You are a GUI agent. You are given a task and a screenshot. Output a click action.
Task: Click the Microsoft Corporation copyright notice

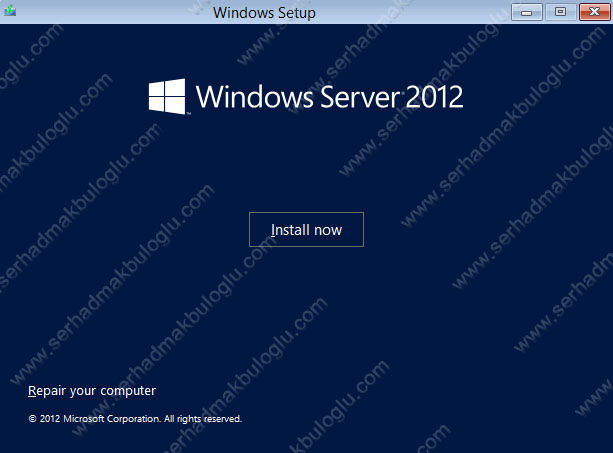(x=135, y=419)
